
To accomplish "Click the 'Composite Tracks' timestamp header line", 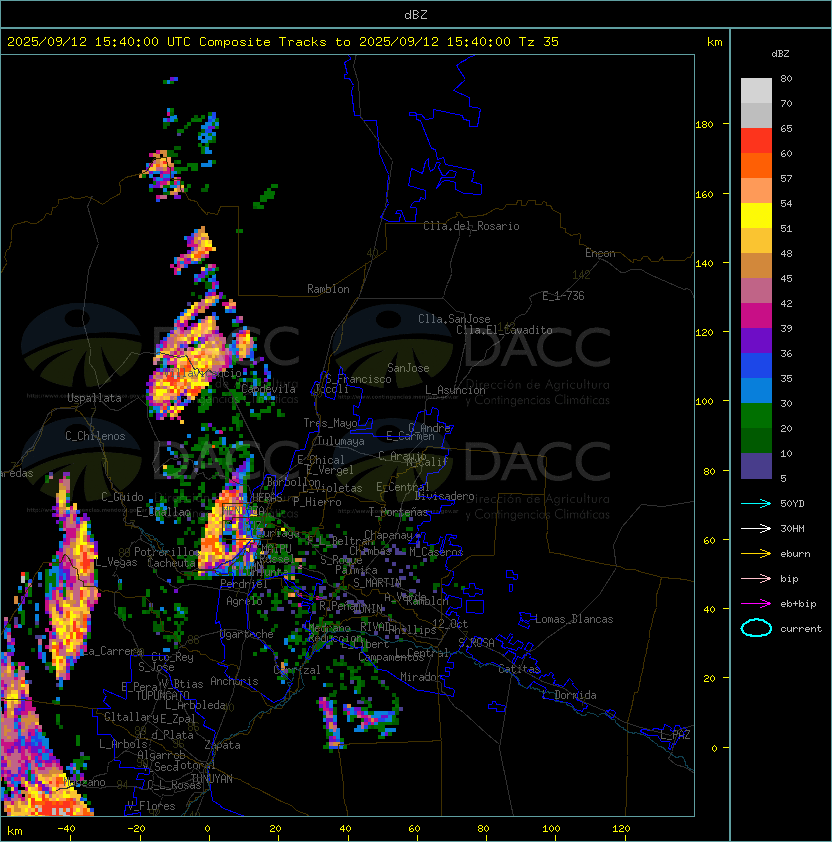I will (283, 42).
